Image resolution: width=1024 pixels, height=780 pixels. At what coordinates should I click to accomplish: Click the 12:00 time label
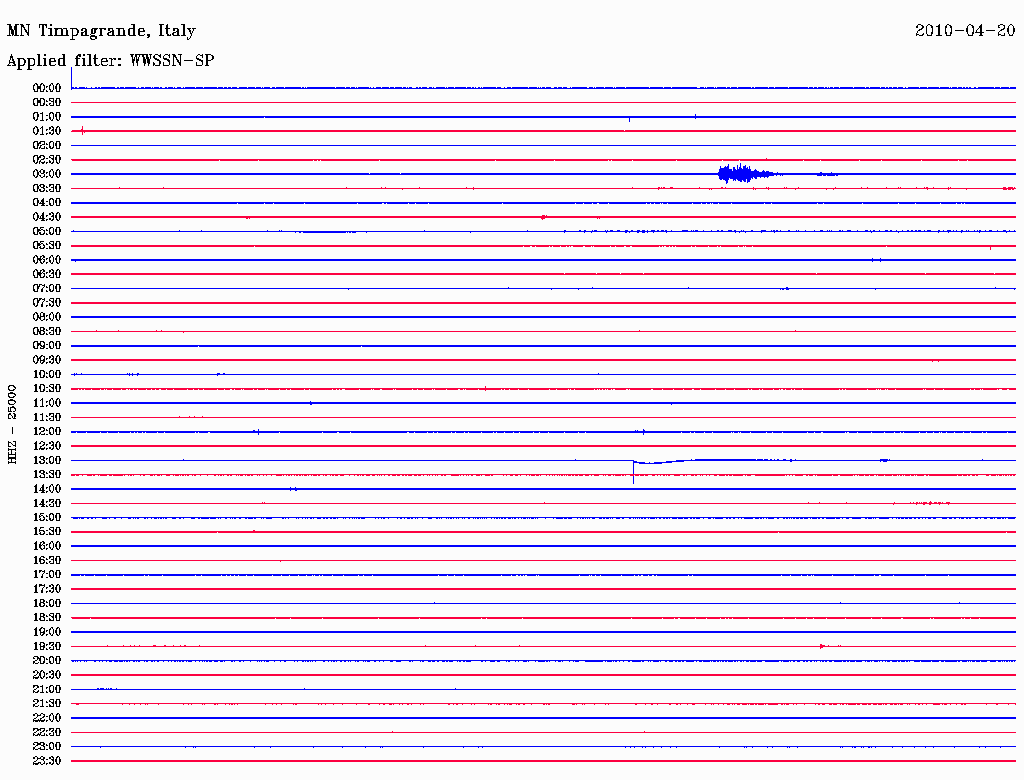click(47, 431)
